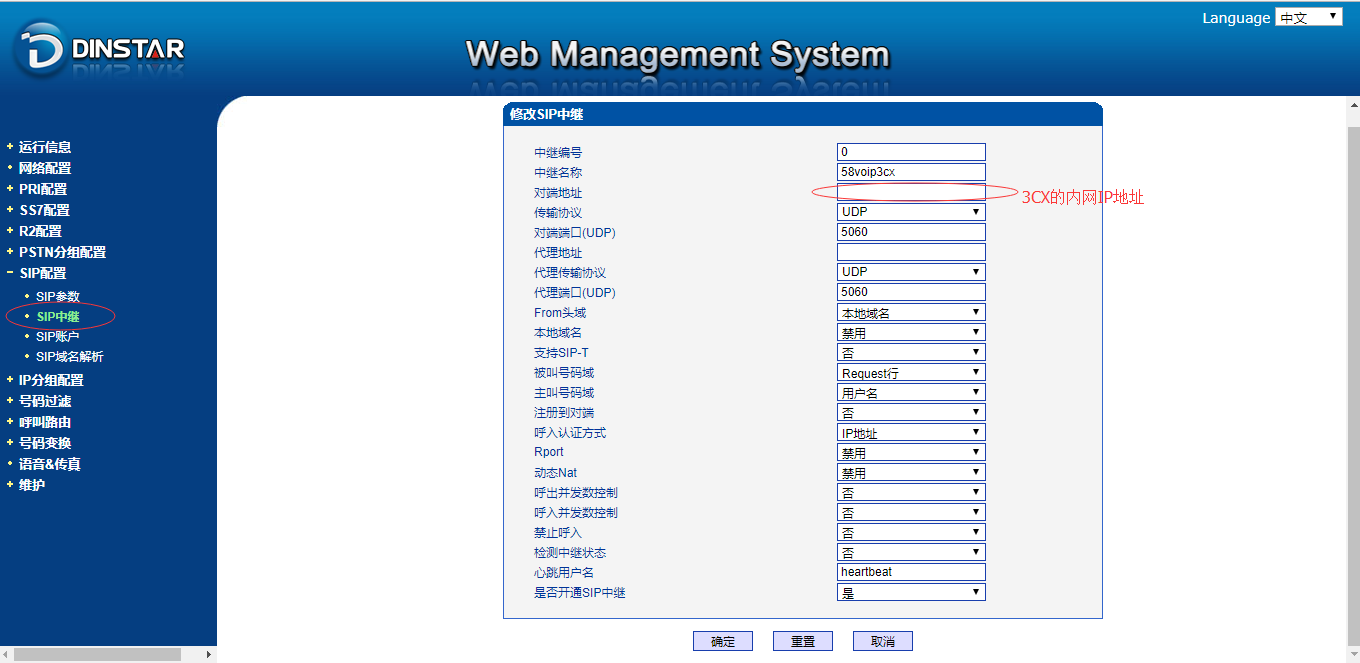Viewport: 1360px width, 663px height.
Task: Click the 中继名称 field with 58voip3cx
Action: click(x=911, y=172)
